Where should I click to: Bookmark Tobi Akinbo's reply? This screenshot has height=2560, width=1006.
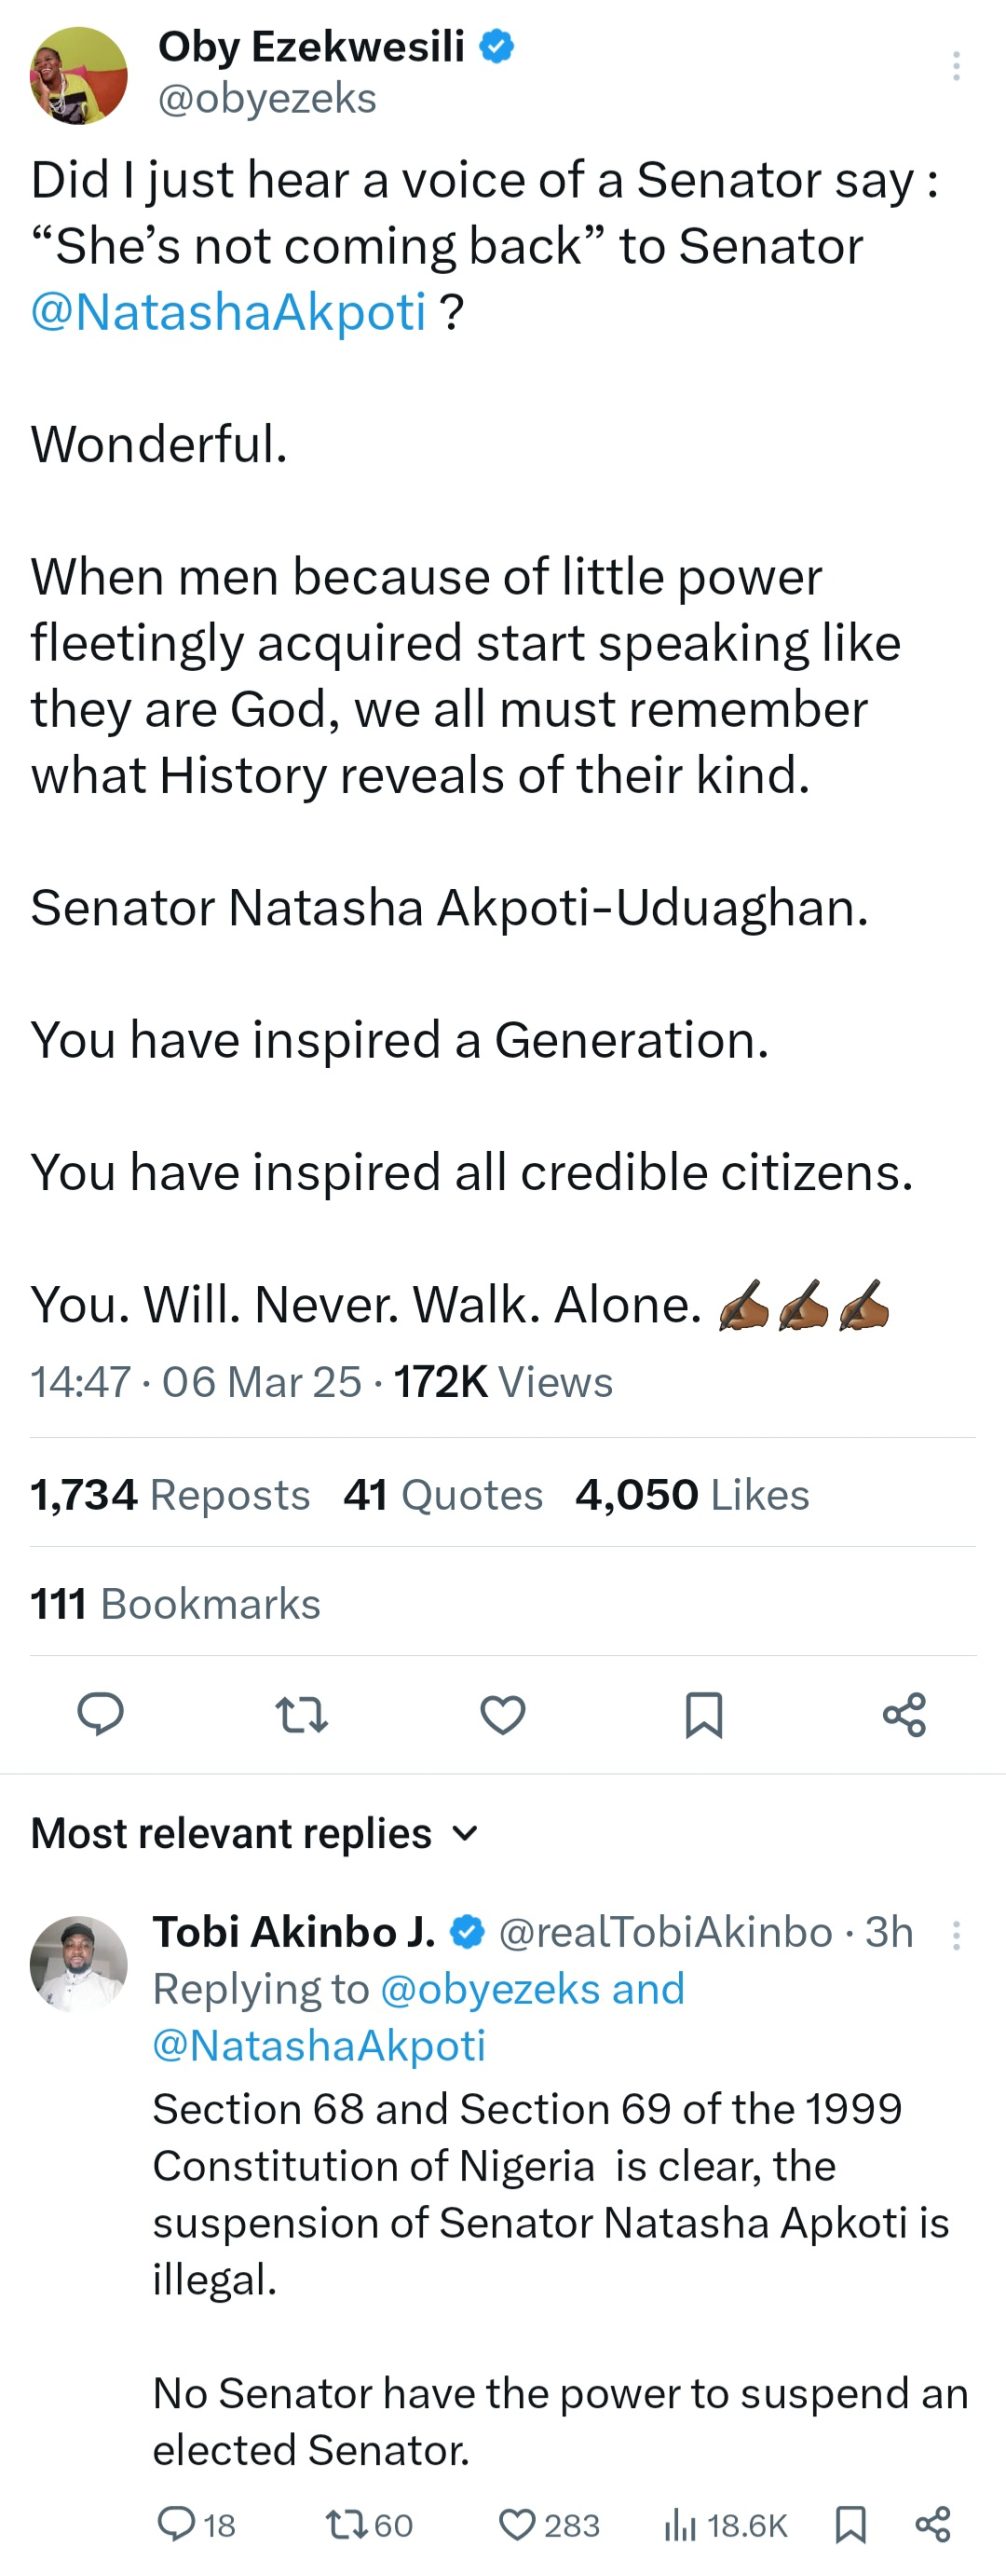click(850, 2524)
